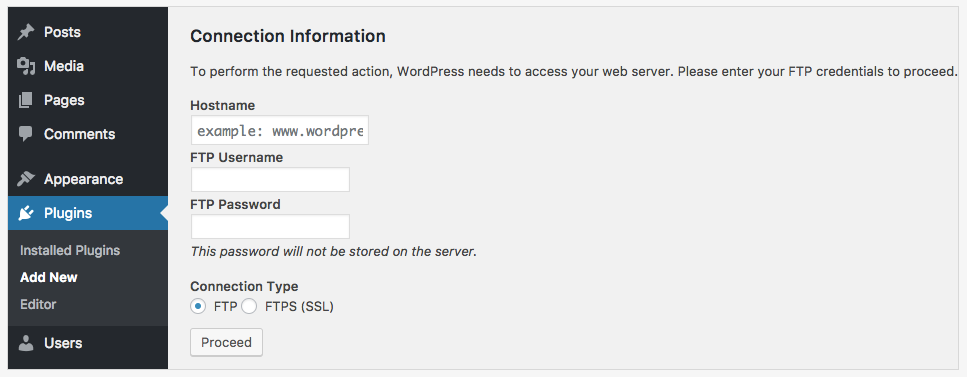Click the Pages stacked-sheets icon
The height and width of the screenshot is (377, 967).
point(25,100)
